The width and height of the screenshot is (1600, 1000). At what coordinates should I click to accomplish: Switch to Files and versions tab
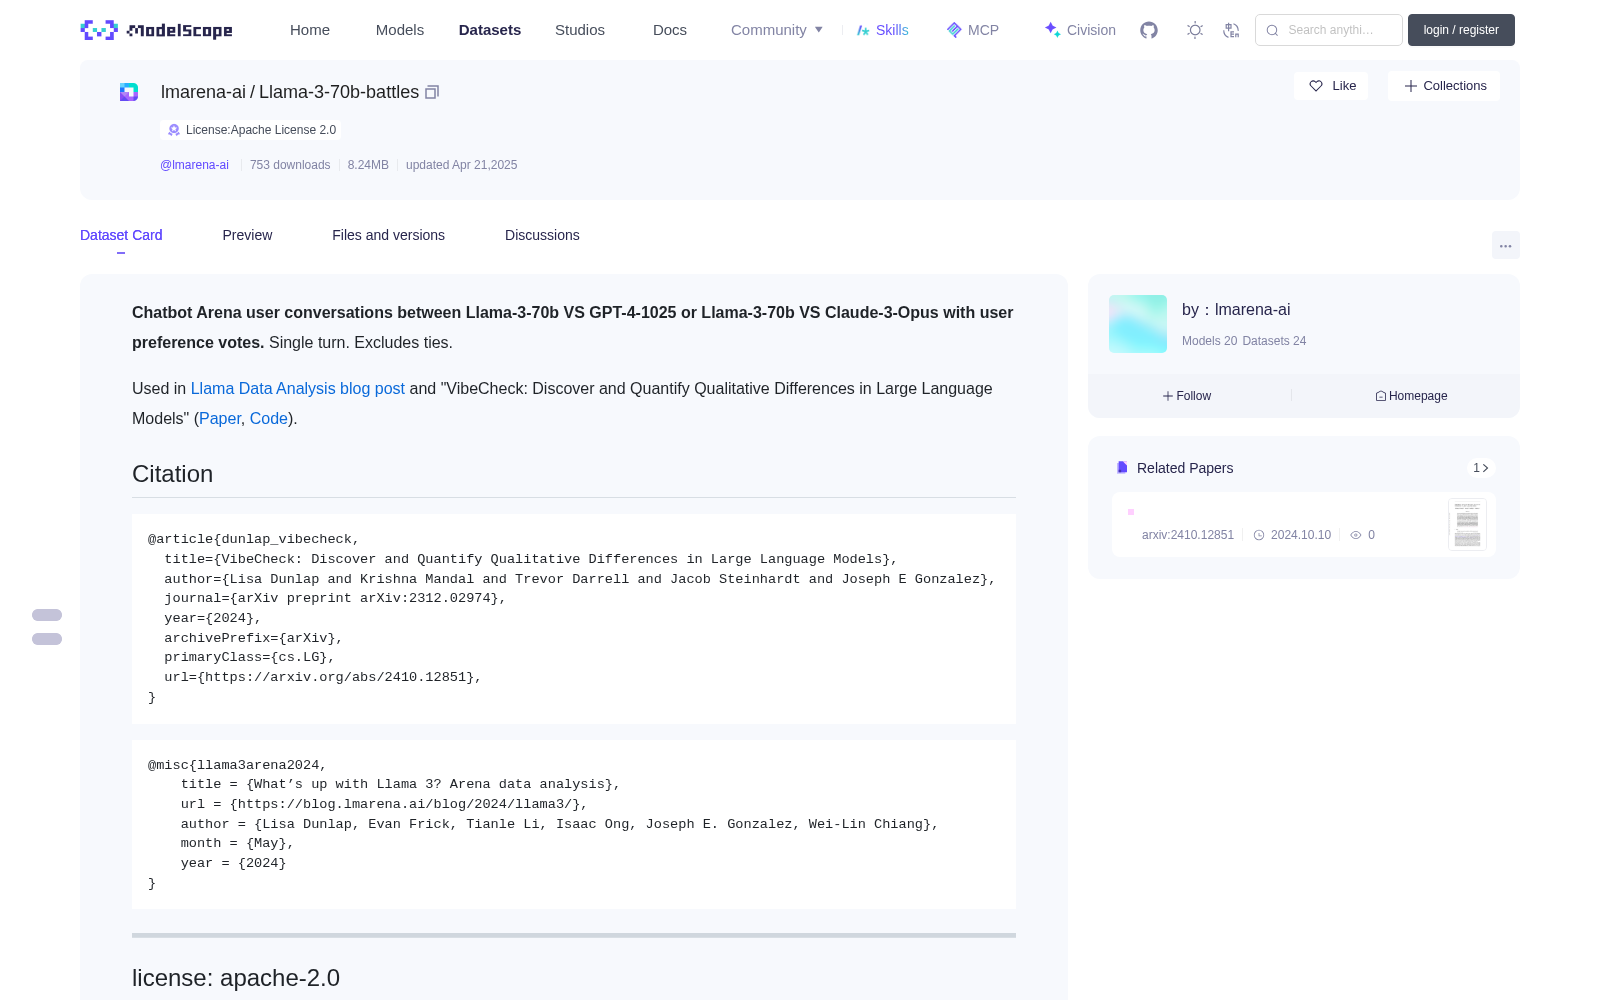point(388,235)
